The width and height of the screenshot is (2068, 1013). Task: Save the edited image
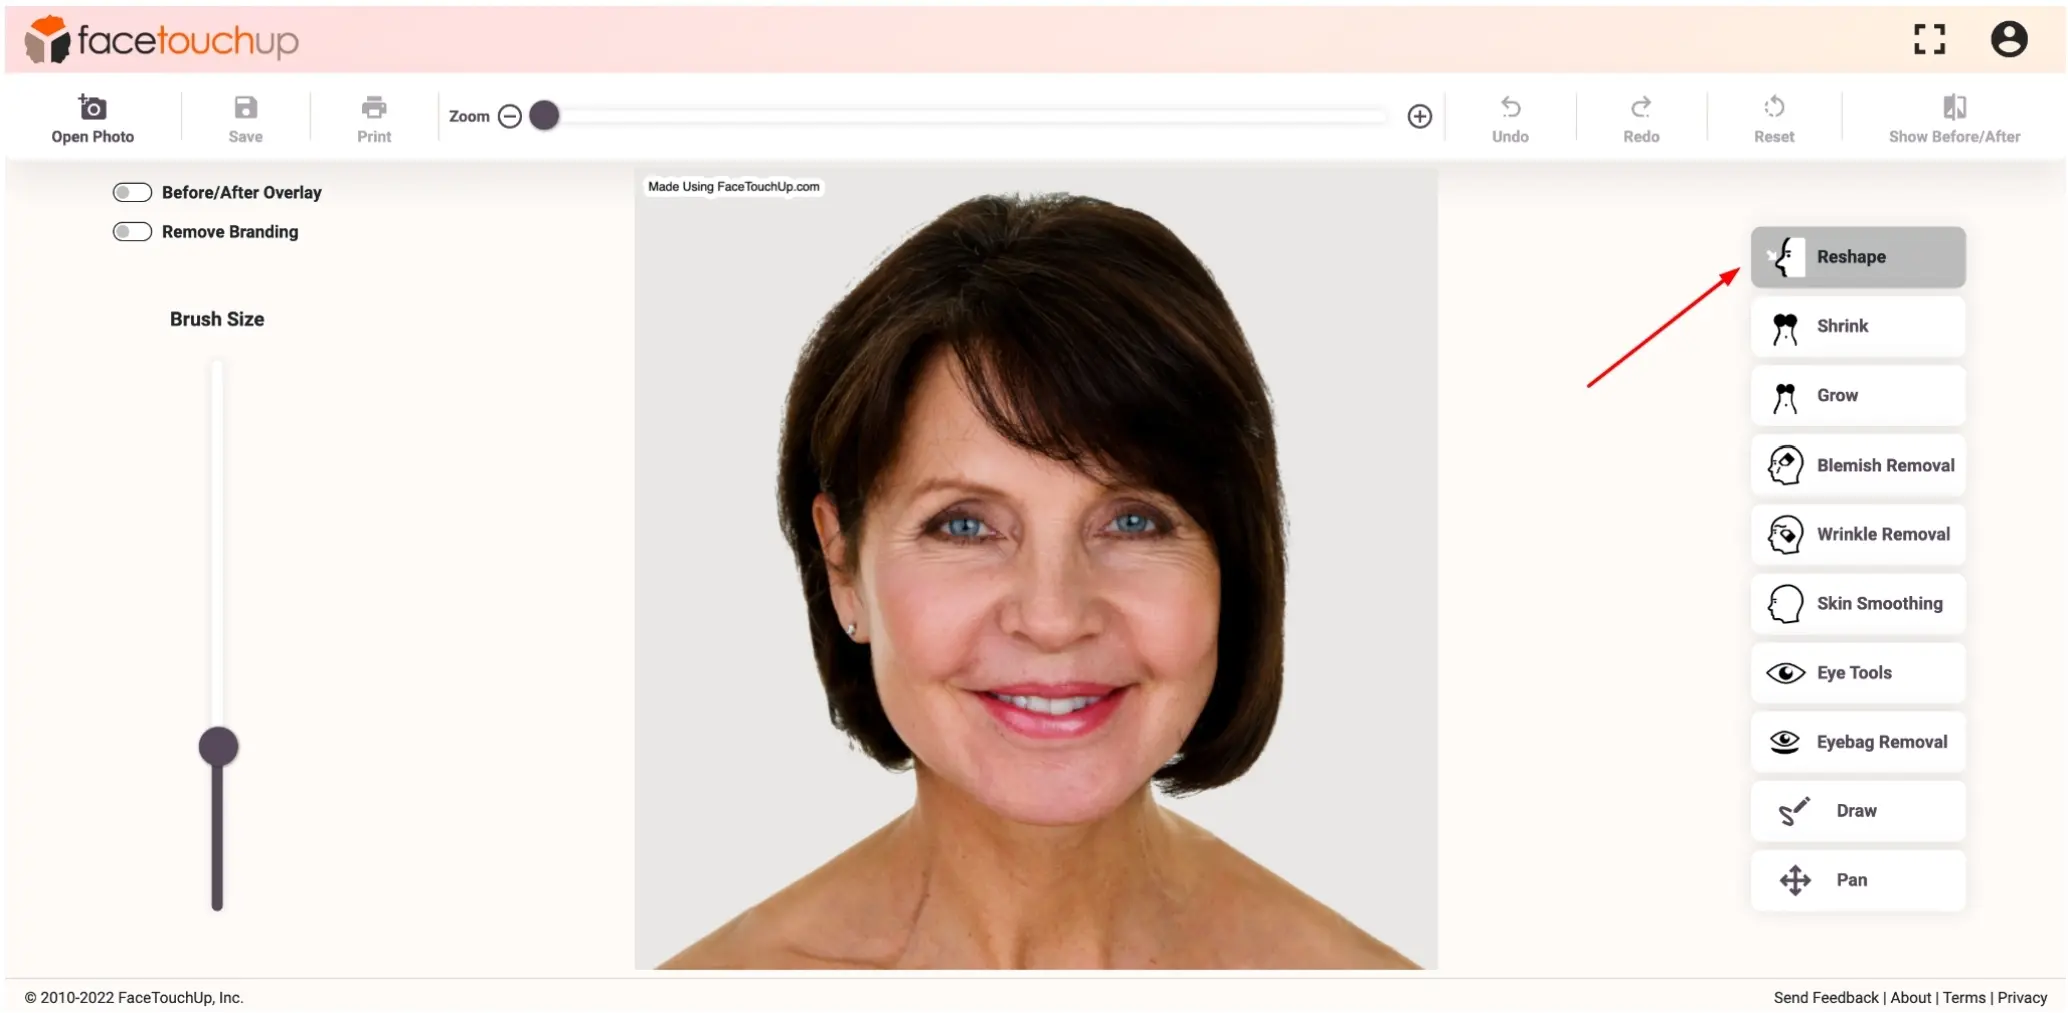244,116
